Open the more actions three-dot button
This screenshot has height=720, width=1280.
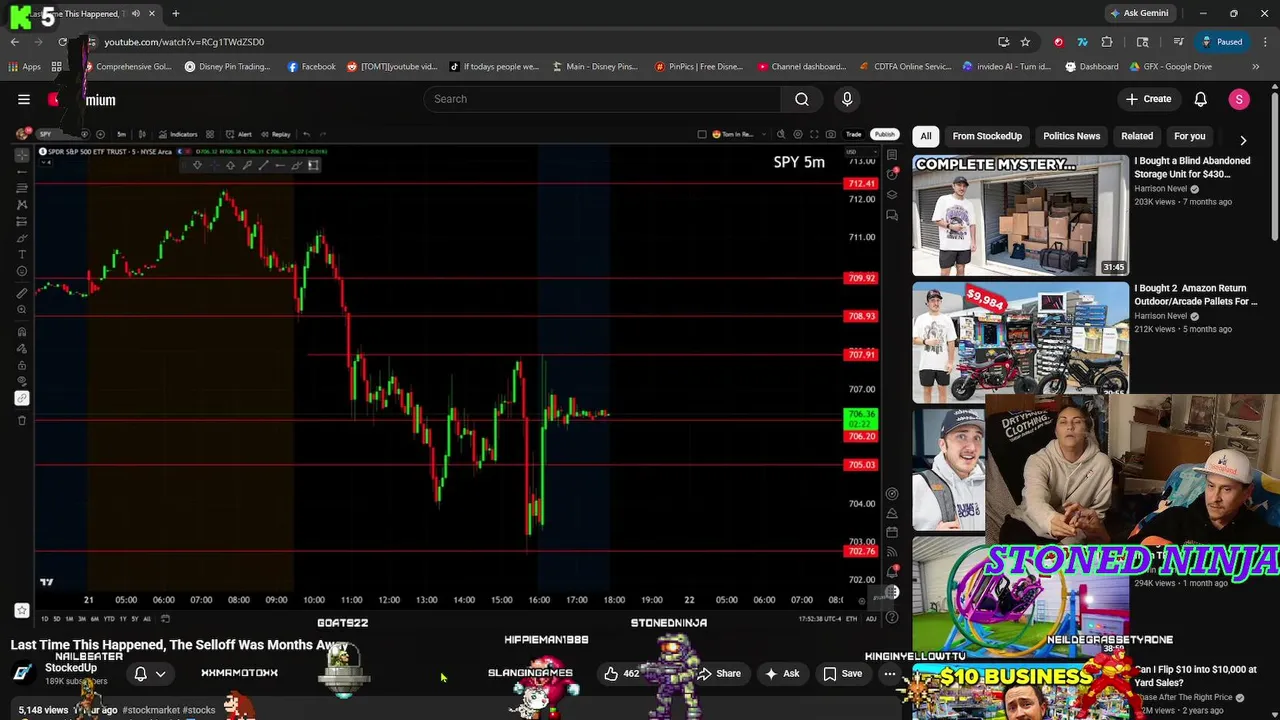(889, 674)
